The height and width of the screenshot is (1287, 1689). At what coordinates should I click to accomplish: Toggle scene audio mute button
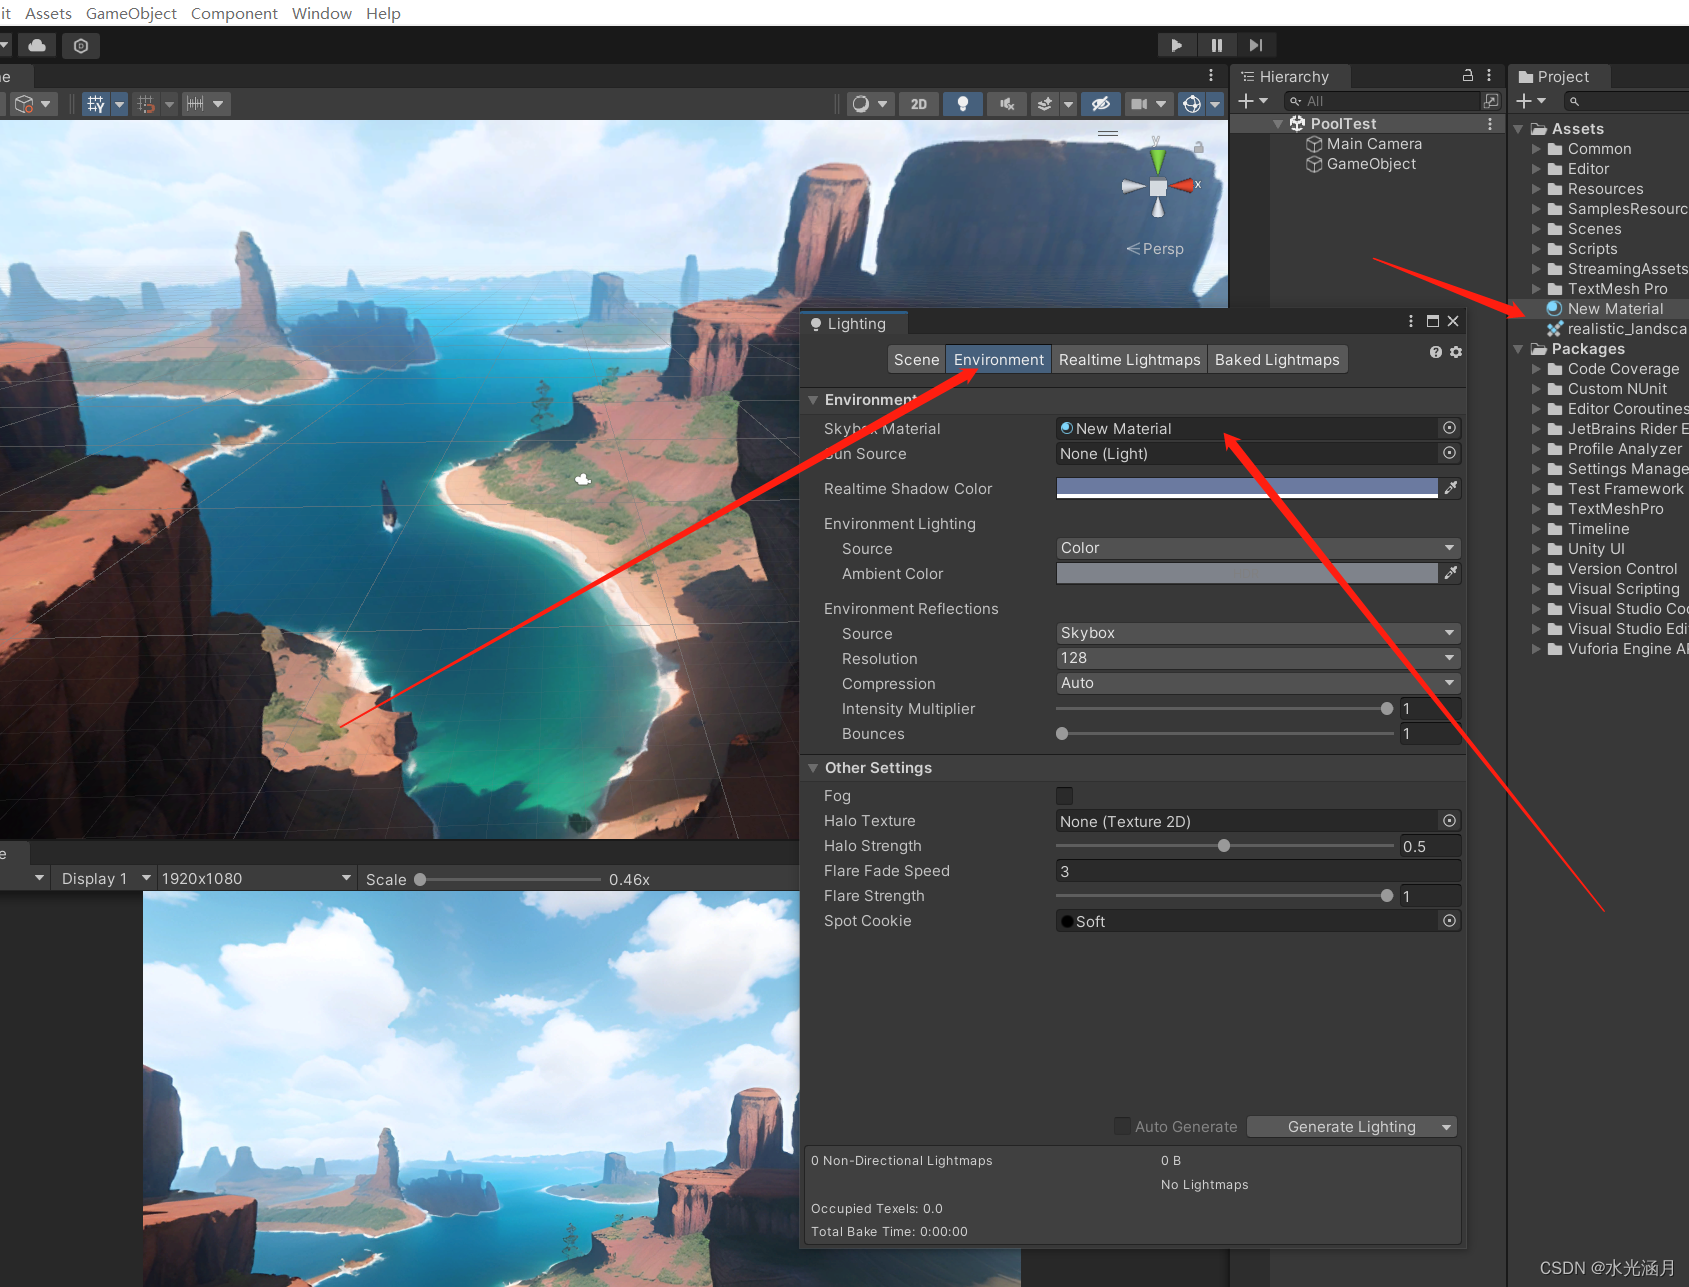[x=1006, y=104]
